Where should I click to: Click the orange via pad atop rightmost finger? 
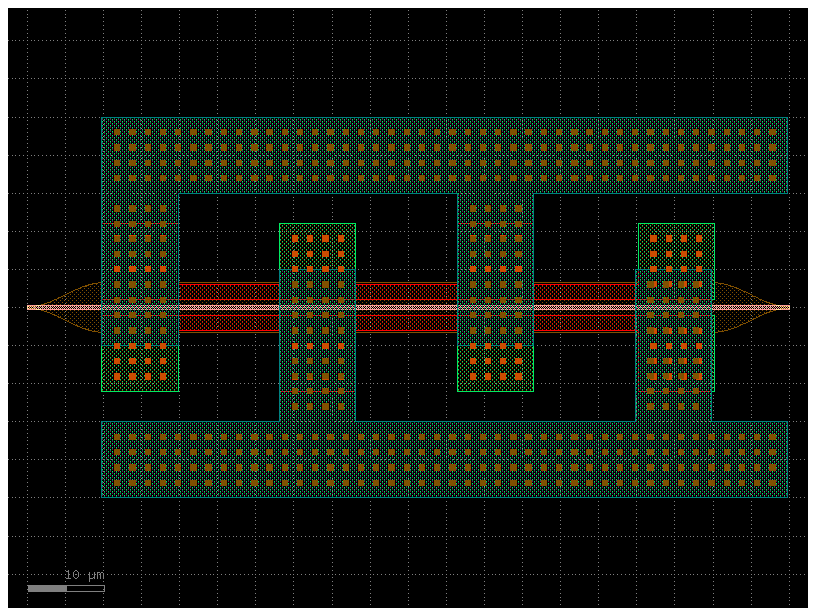click(676, 246)
